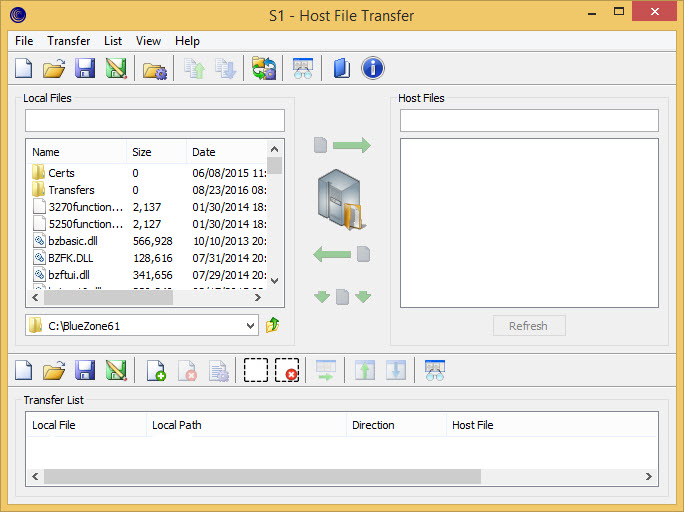
Task: Open the Help menu
Action: [187, 41]
